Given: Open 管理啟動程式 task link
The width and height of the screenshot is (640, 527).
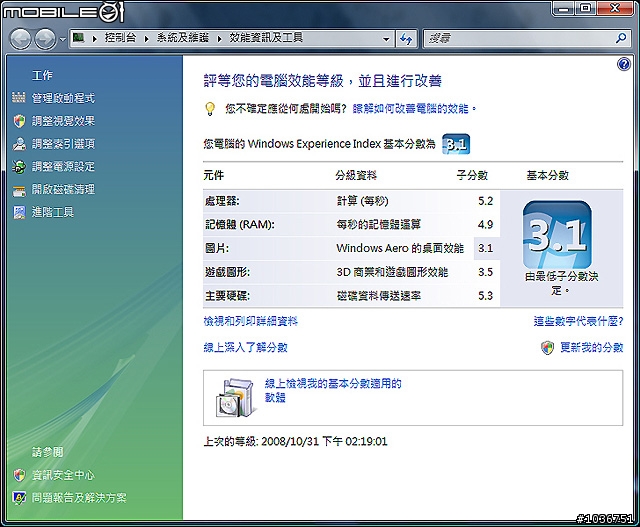Looking at the screenshot, I should tap(63, 98).
